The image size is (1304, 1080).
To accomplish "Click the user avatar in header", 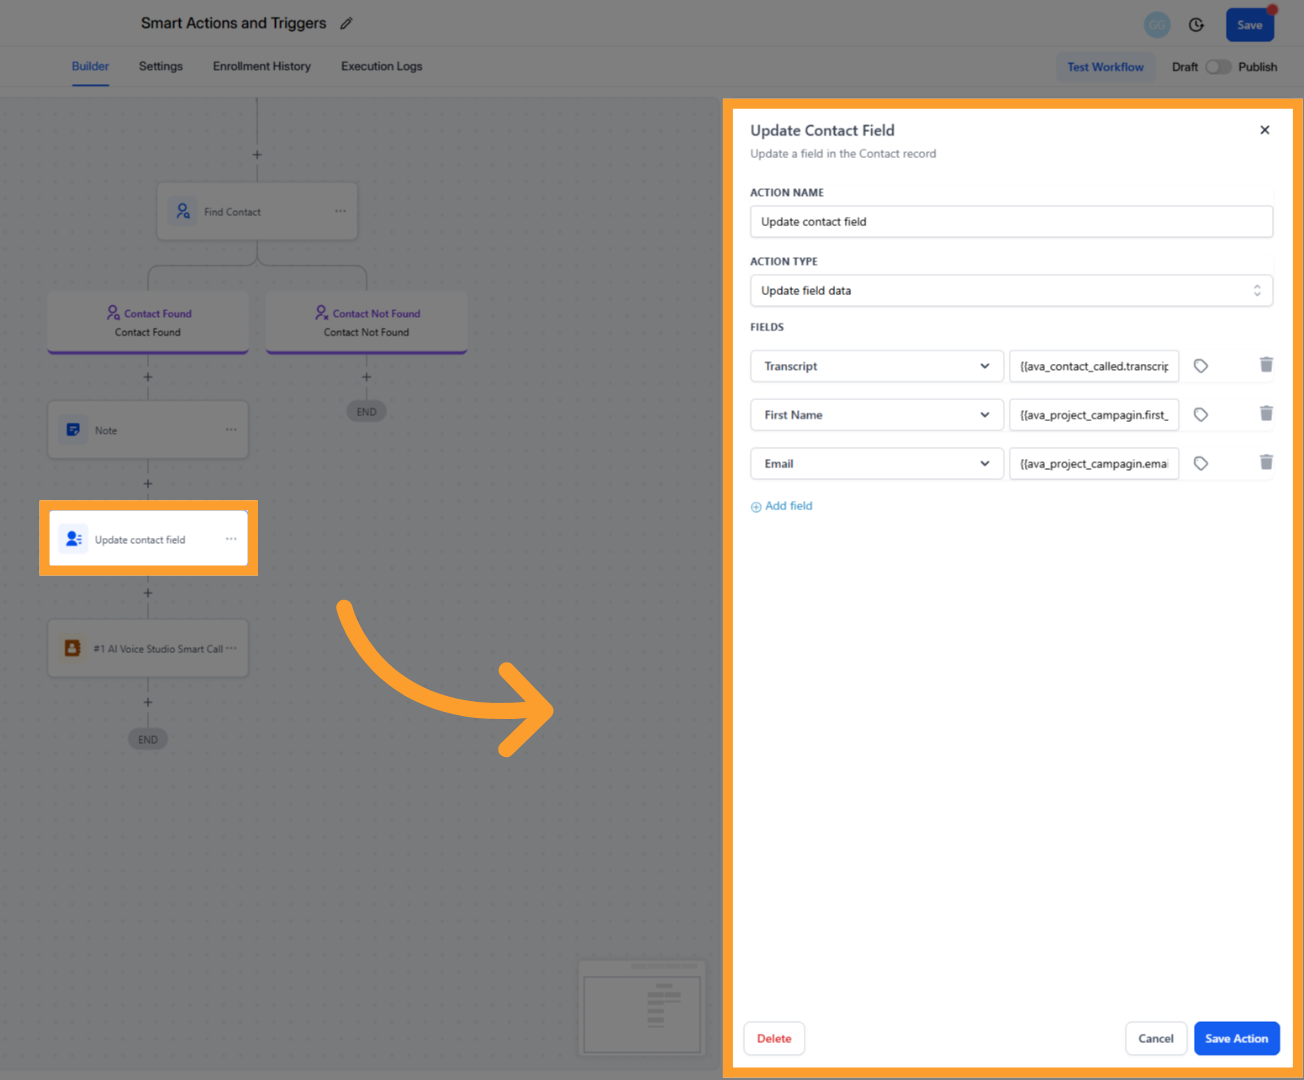I will 1157,25.
